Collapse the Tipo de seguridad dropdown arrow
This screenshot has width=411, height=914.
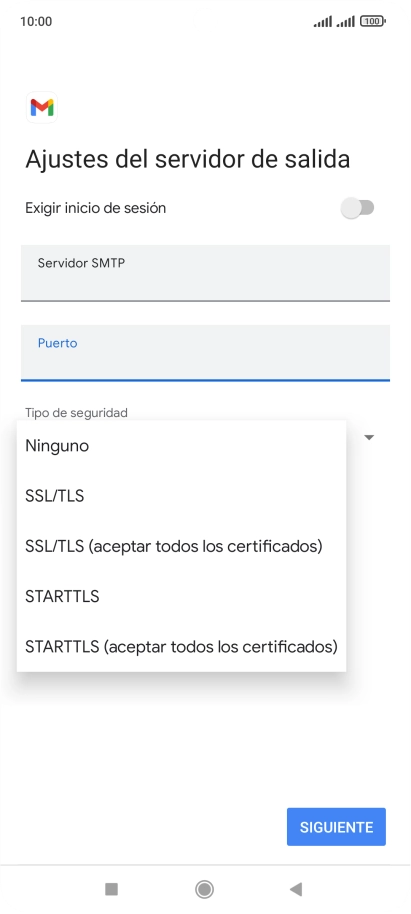[369, 437]
